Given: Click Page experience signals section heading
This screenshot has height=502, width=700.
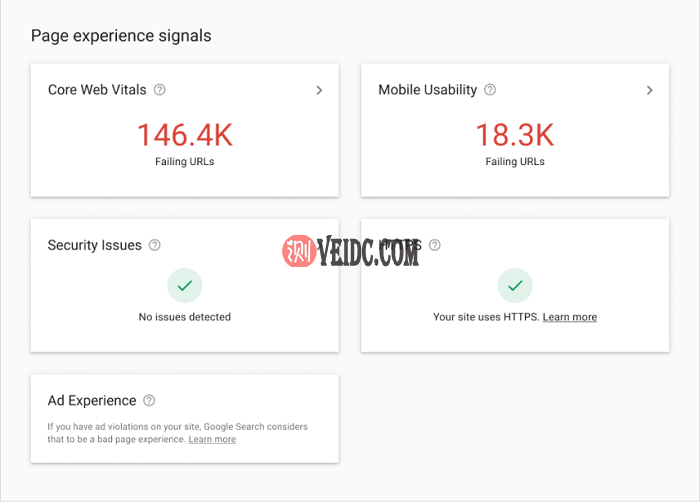Looking at the screenshot, I should point(121,36).
